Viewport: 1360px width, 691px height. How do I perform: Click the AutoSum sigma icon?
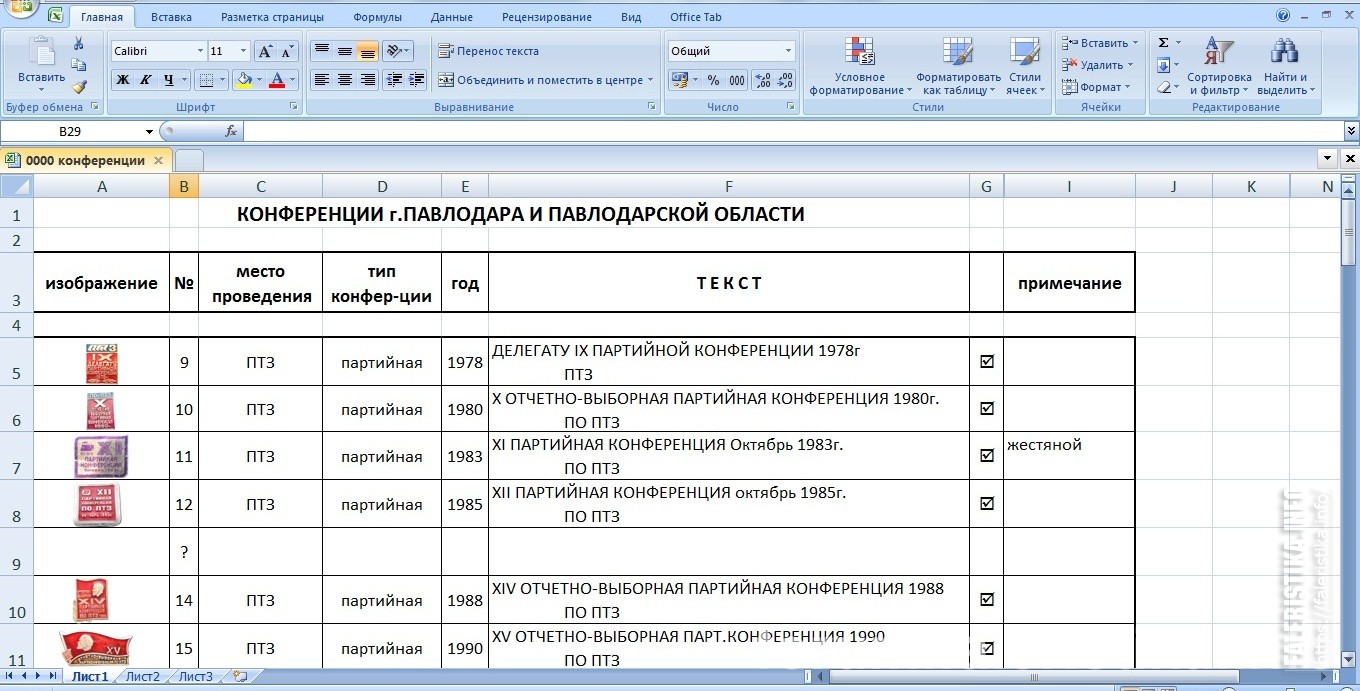[x=1164, y=43]
